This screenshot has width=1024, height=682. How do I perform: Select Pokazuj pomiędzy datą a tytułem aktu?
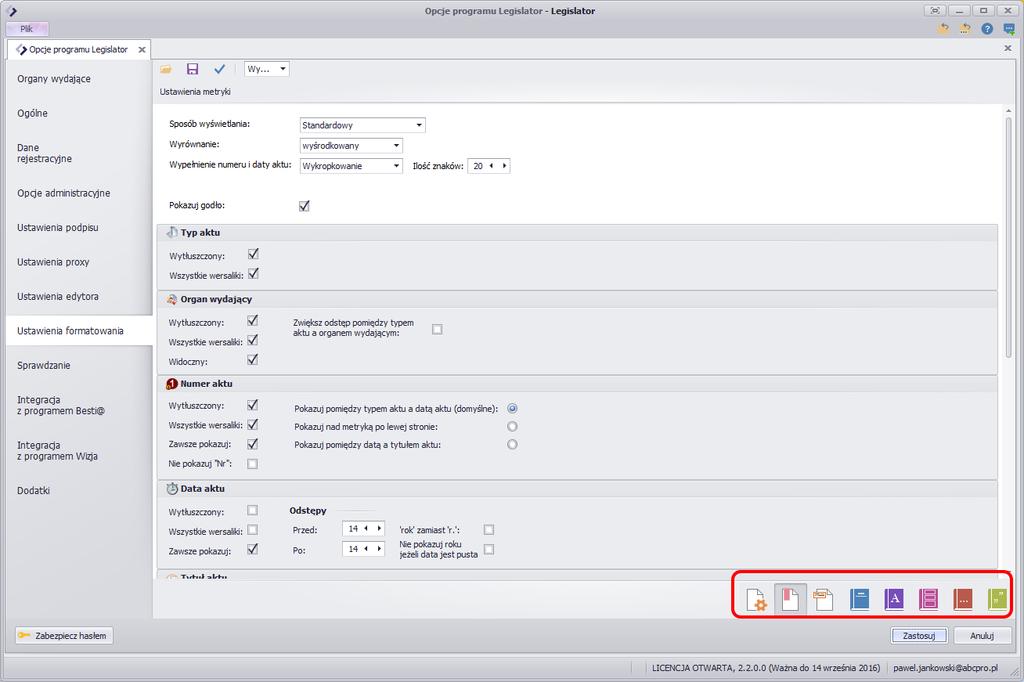click(512, 445)
